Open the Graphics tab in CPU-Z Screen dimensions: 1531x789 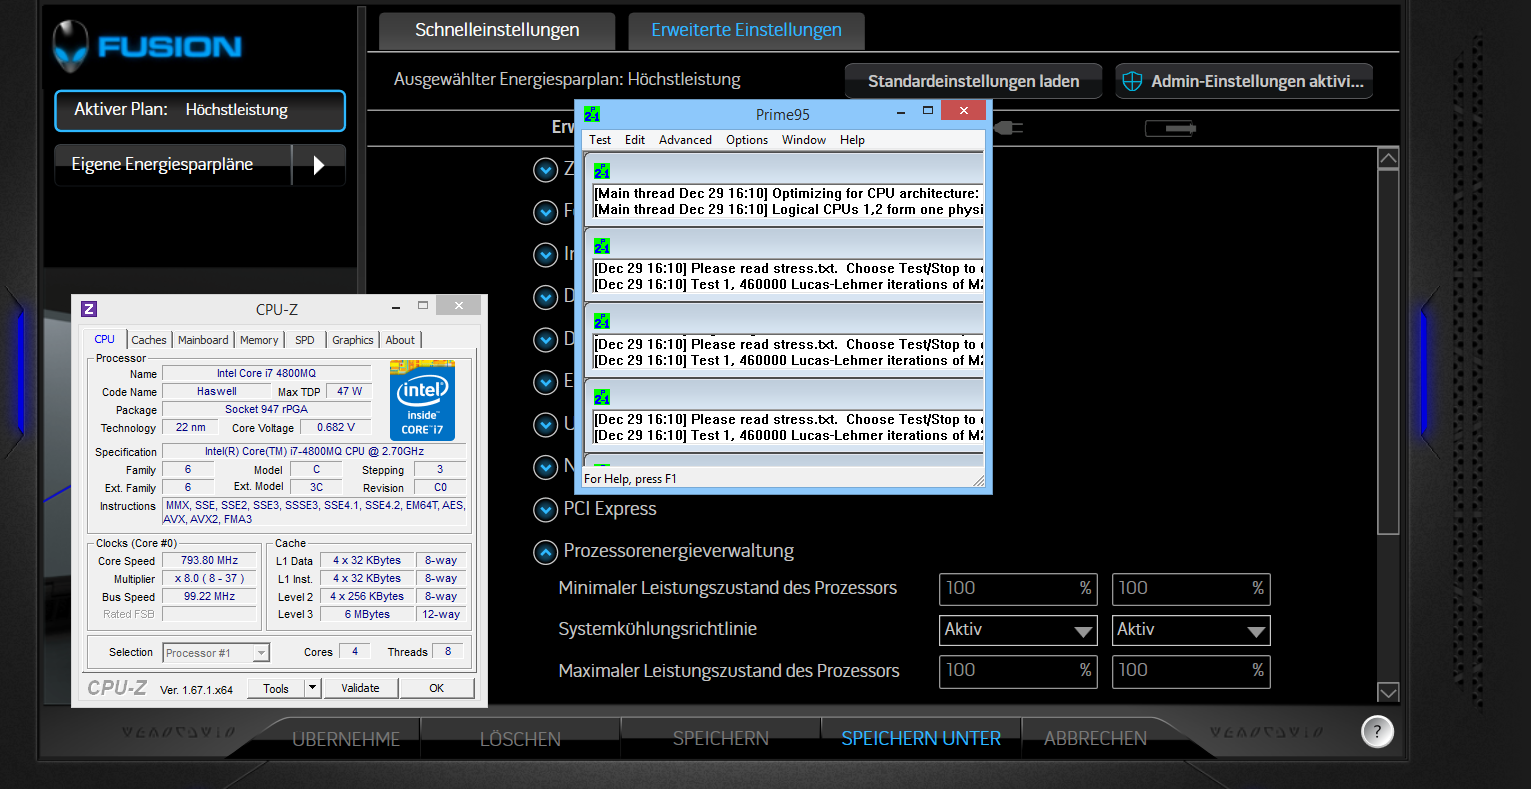[x=353, y=340]
